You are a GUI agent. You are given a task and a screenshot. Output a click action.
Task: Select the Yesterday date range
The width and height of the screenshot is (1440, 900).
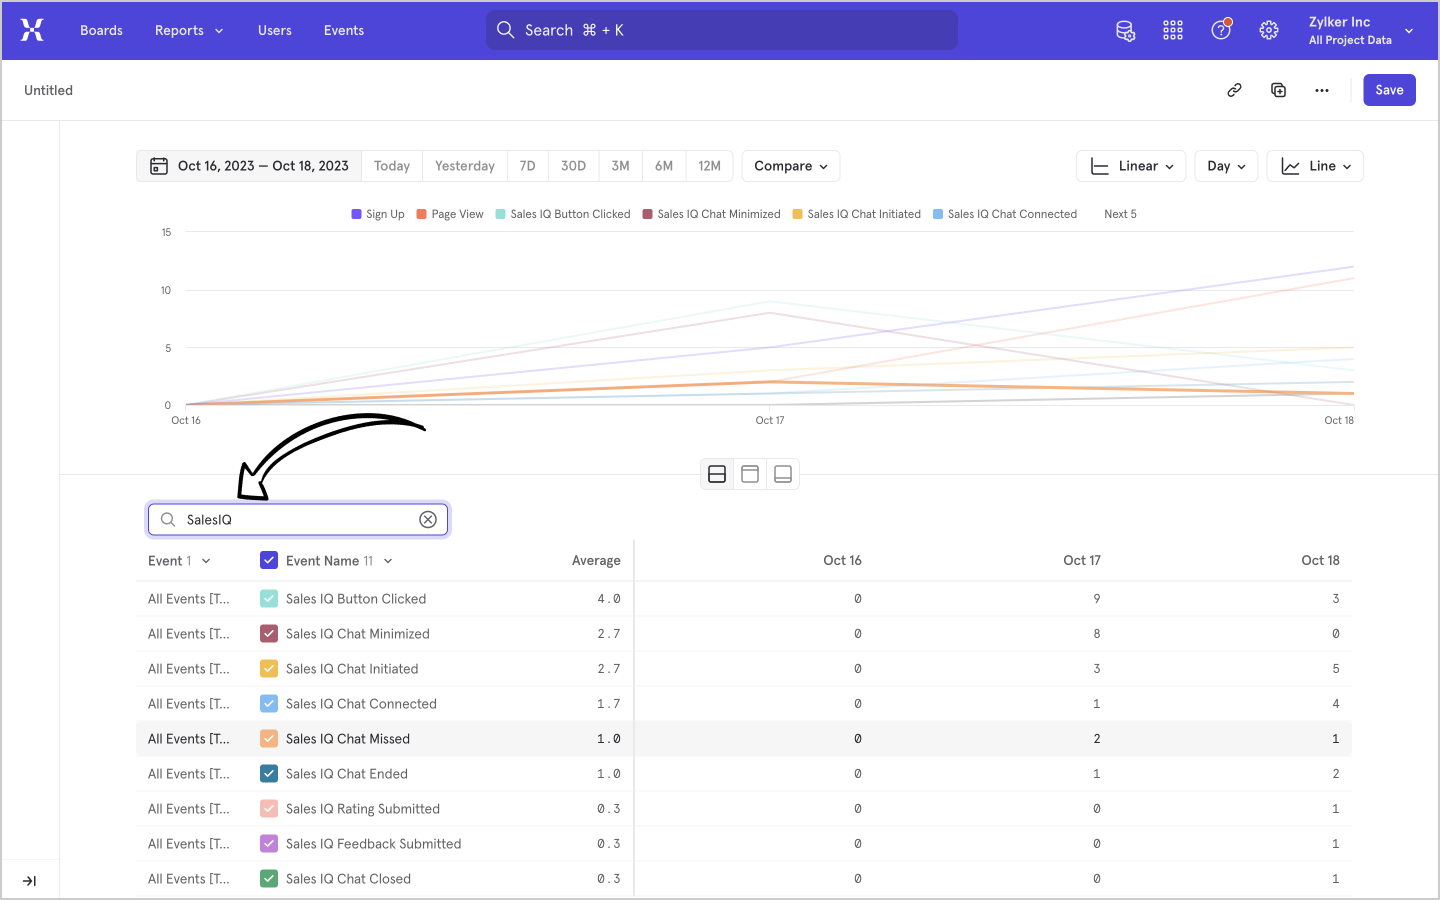tap(465, 166)
